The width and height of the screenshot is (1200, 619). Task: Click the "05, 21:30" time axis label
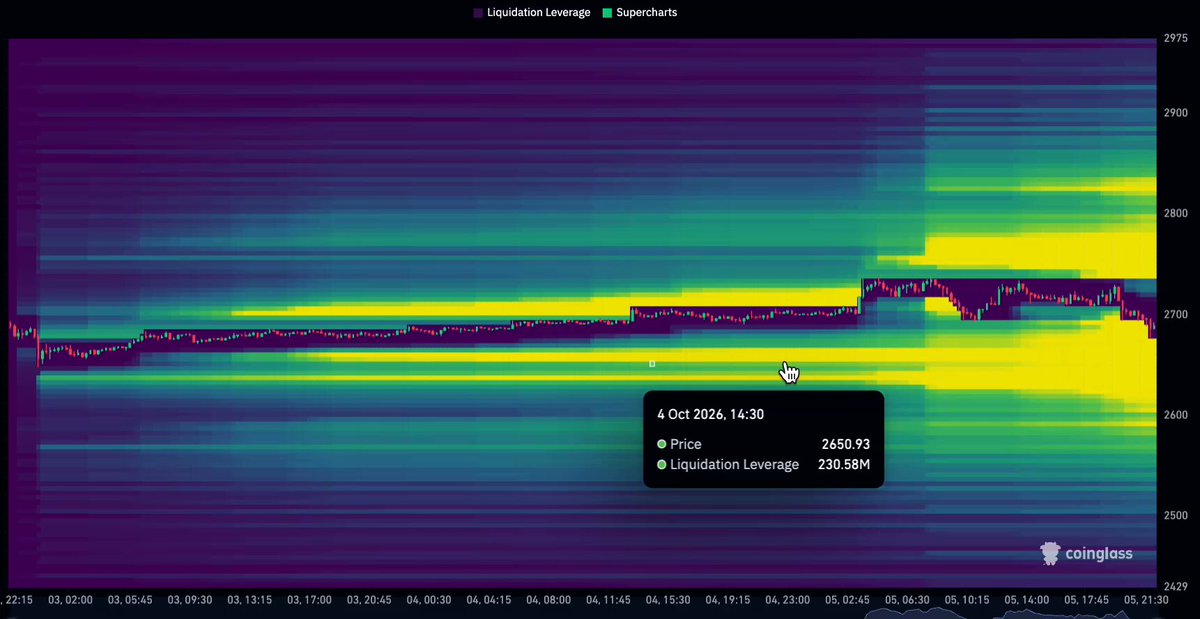(1146, 600)
